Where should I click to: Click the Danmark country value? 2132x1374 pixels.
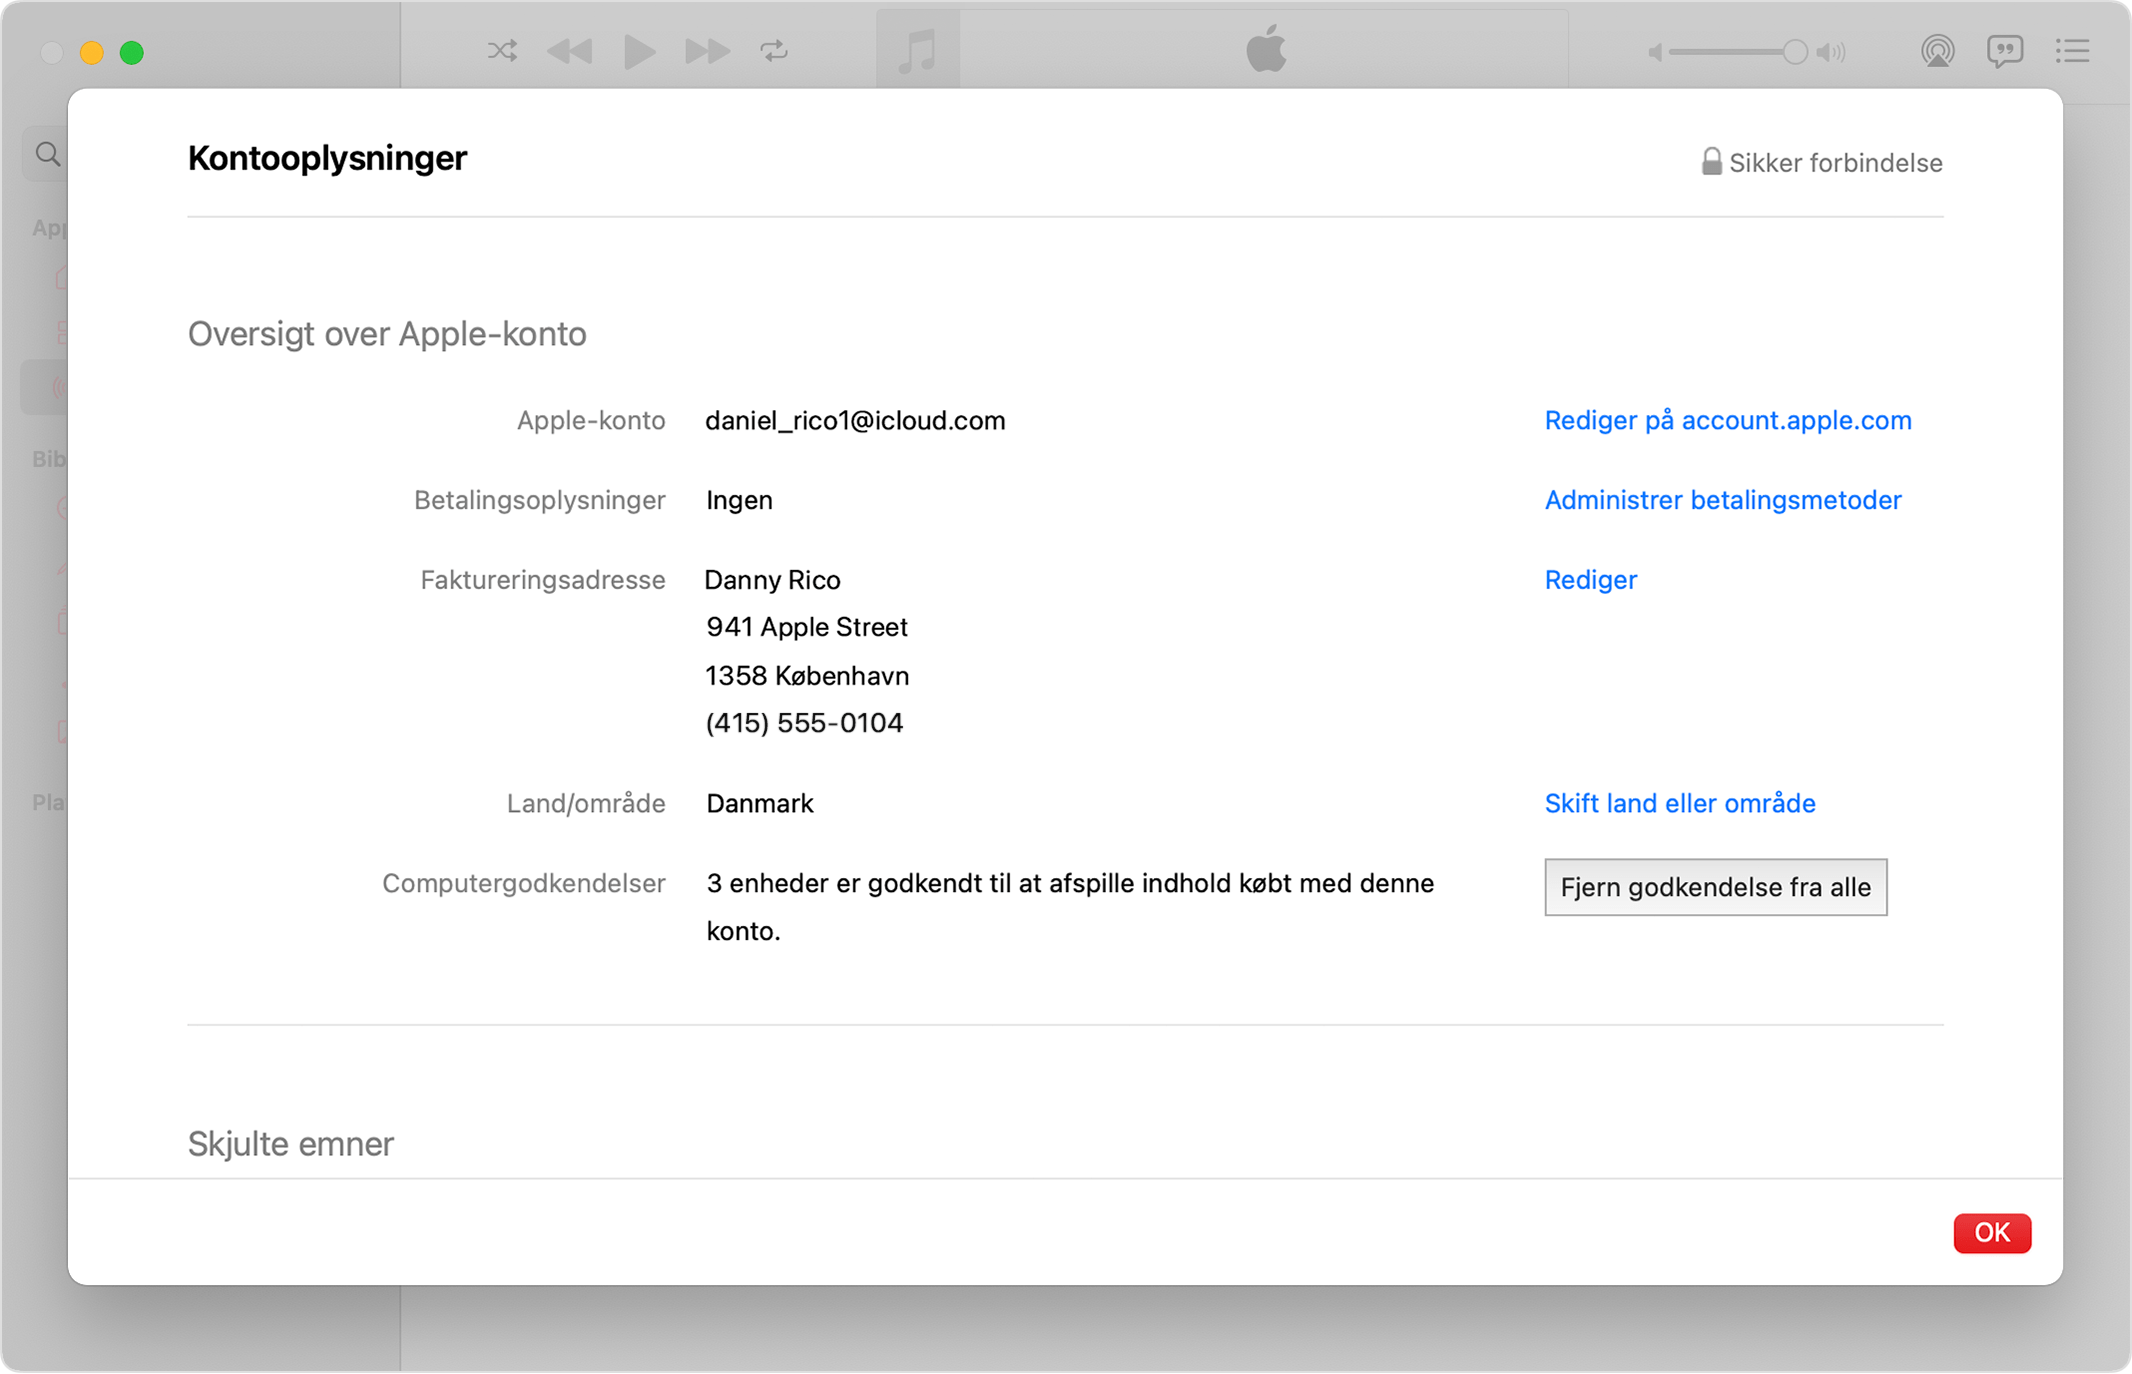tap(760, 803)
